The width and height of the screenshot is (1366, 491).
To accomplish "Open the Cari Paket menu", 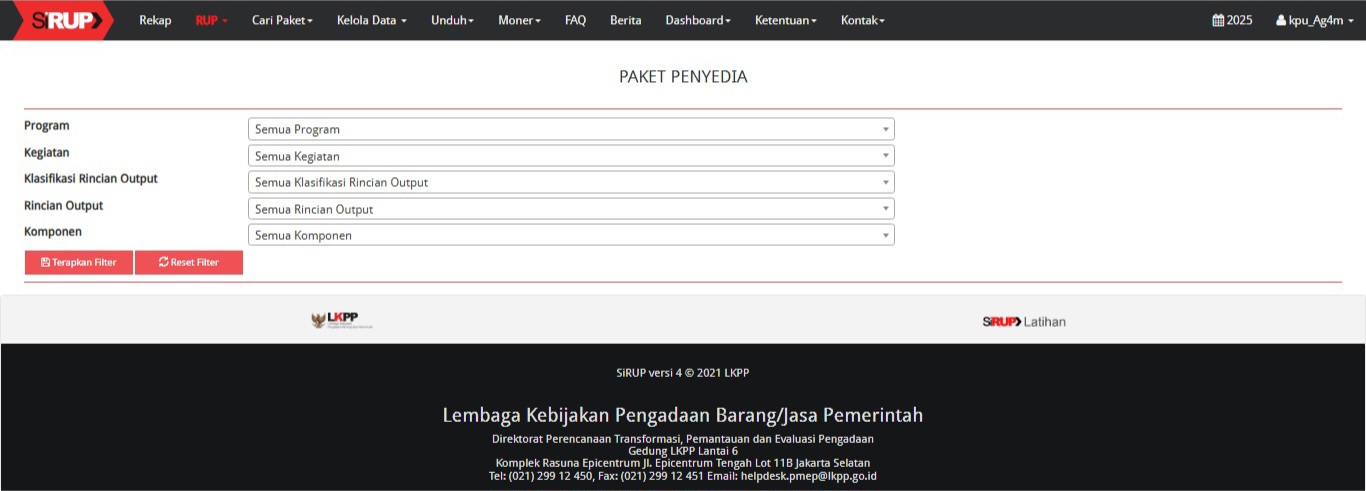I will (282, 20).
